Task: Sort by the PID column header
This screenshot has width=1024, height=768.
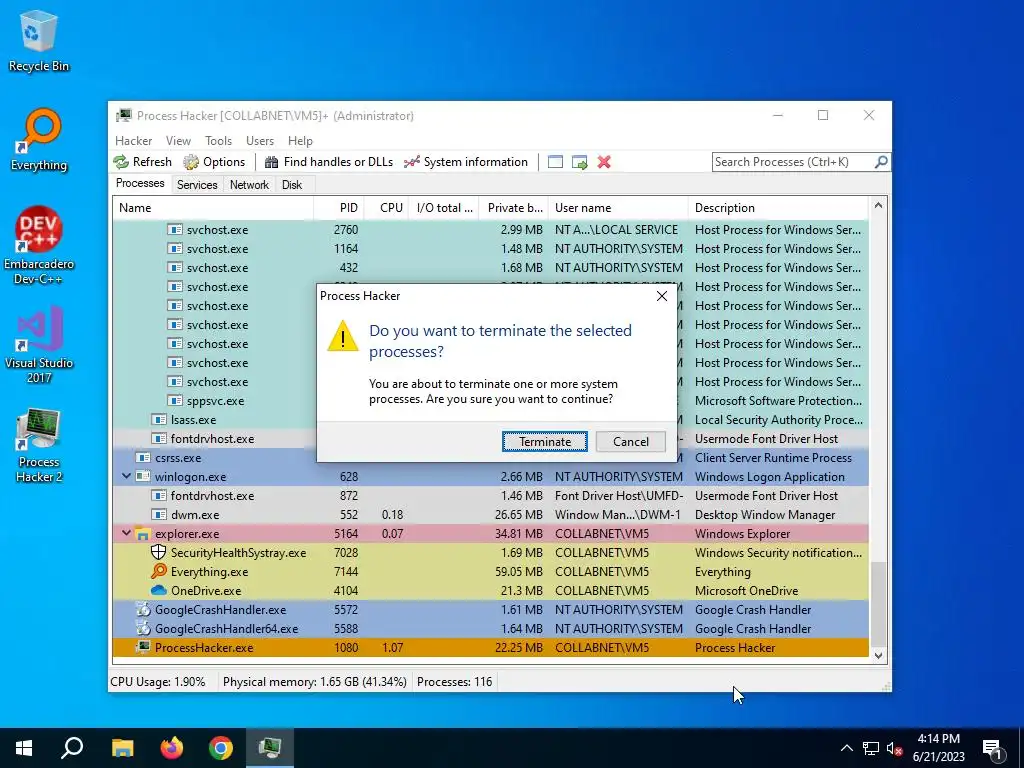Action: tap(339, 208)
